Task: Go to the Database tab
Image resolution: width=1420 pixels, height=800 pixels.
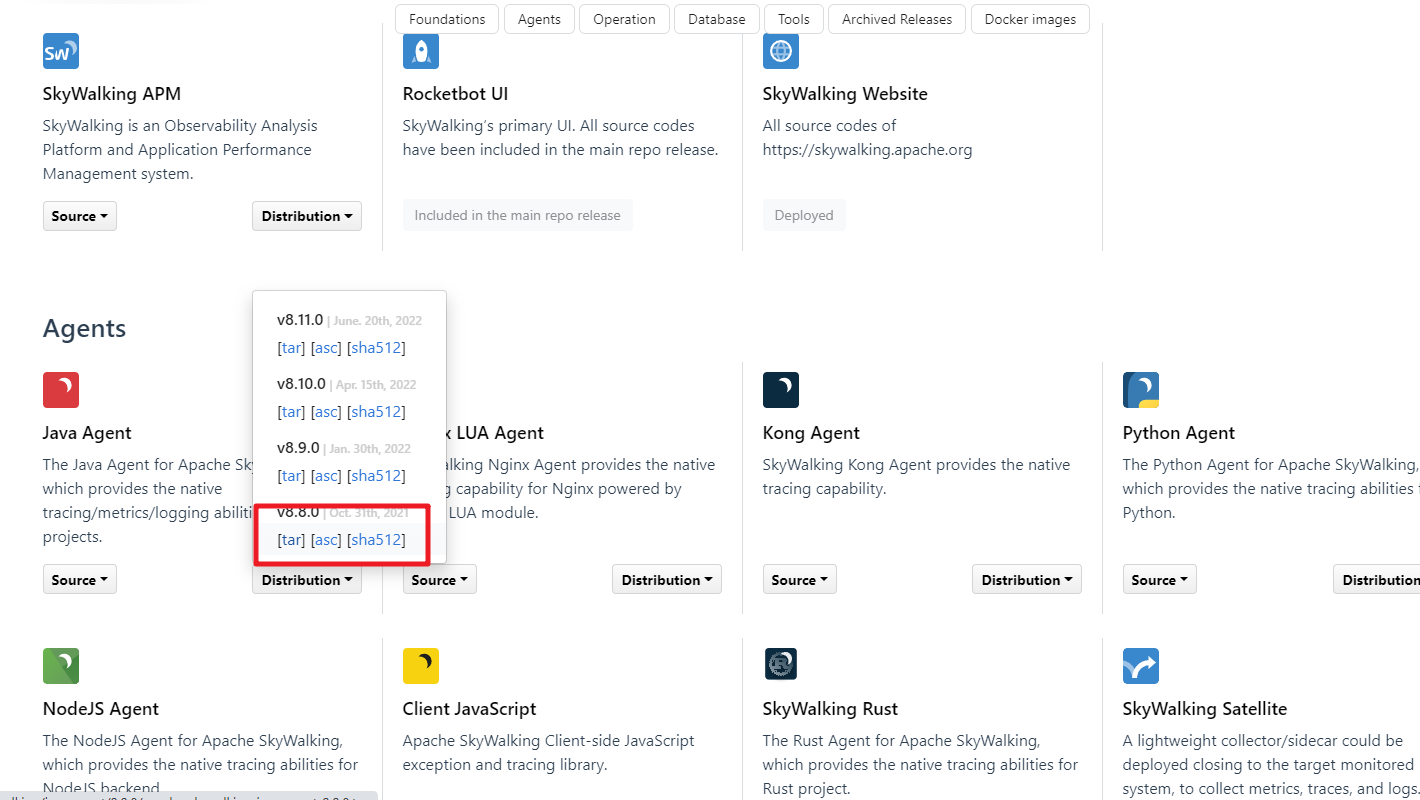Action: click(717, 19)
